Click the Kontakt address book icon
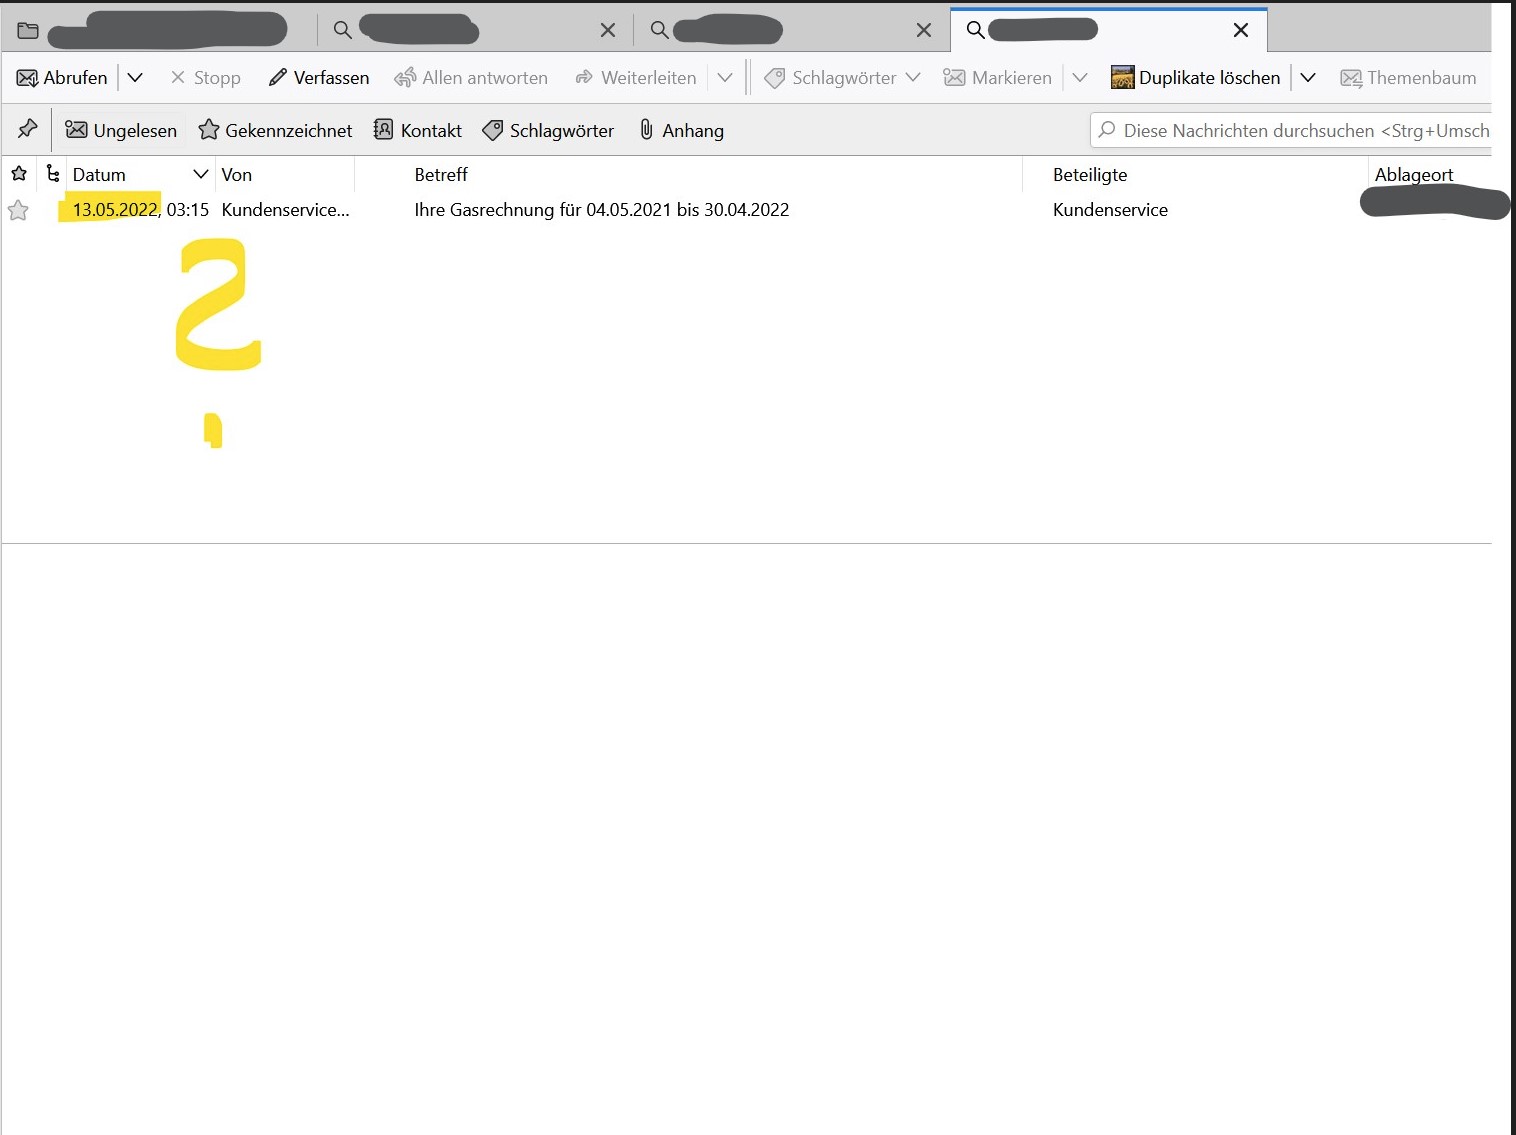Viewport: 1516px width, 1135px height. [383, 130]
